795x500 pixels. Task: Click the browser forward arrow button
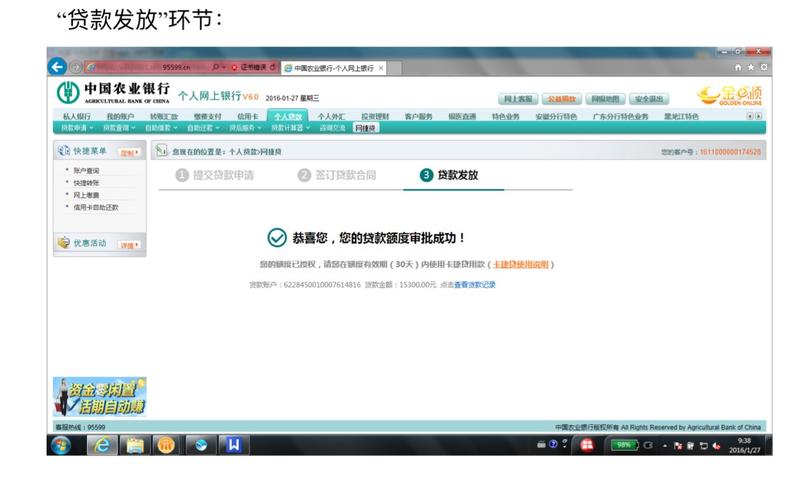tap(76, 67)
